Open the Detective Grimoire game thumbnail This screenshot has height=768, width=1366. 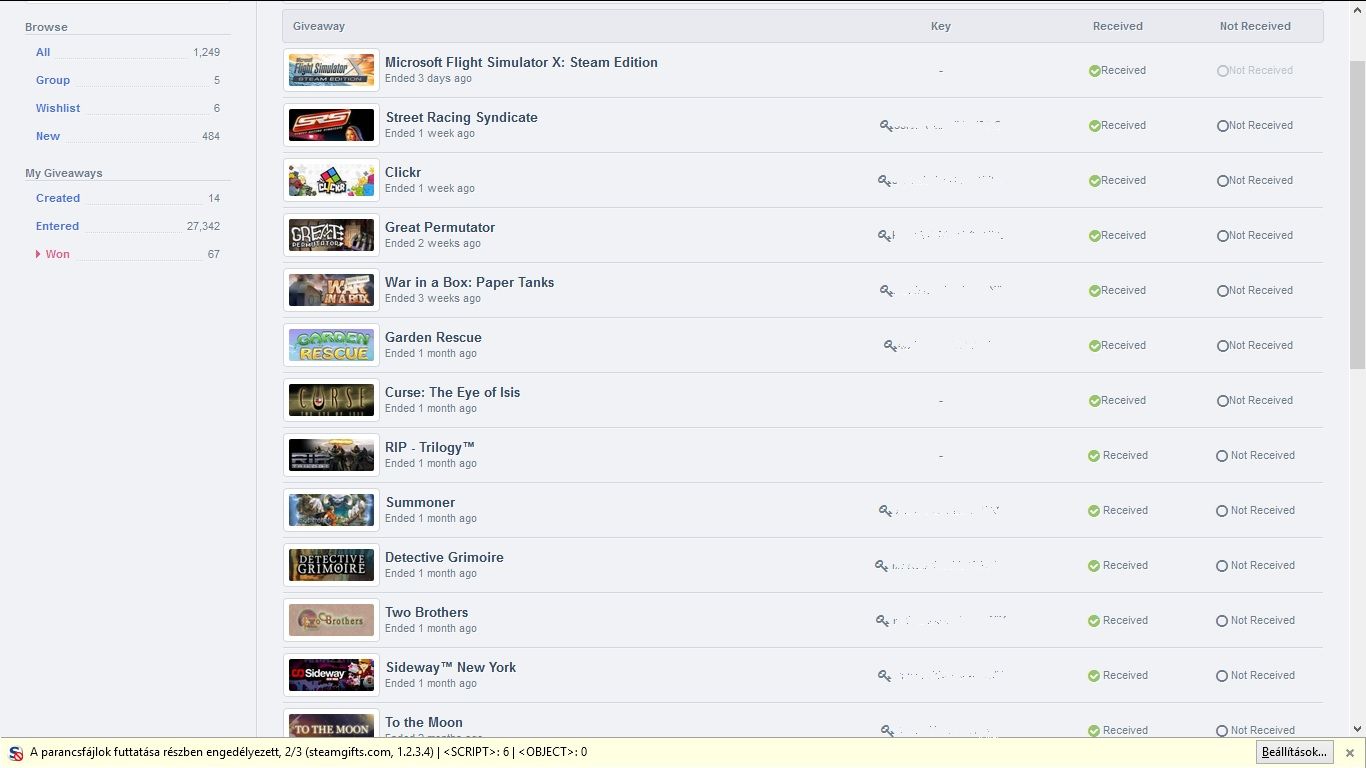coord(331,565)
